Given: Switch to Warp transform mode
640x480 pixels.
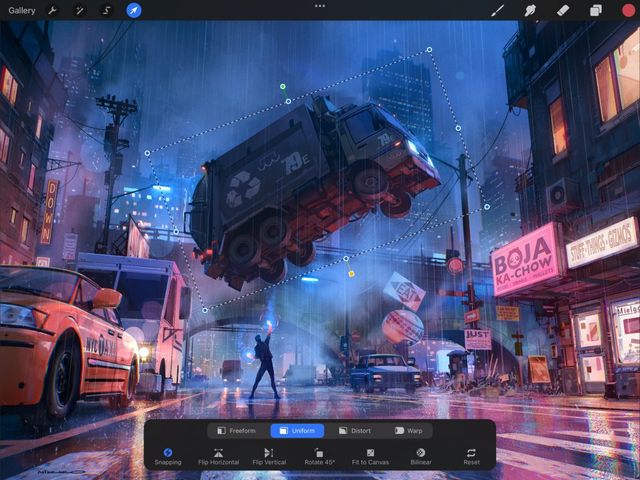Looking at the screenshot, I should coord(408,431).
